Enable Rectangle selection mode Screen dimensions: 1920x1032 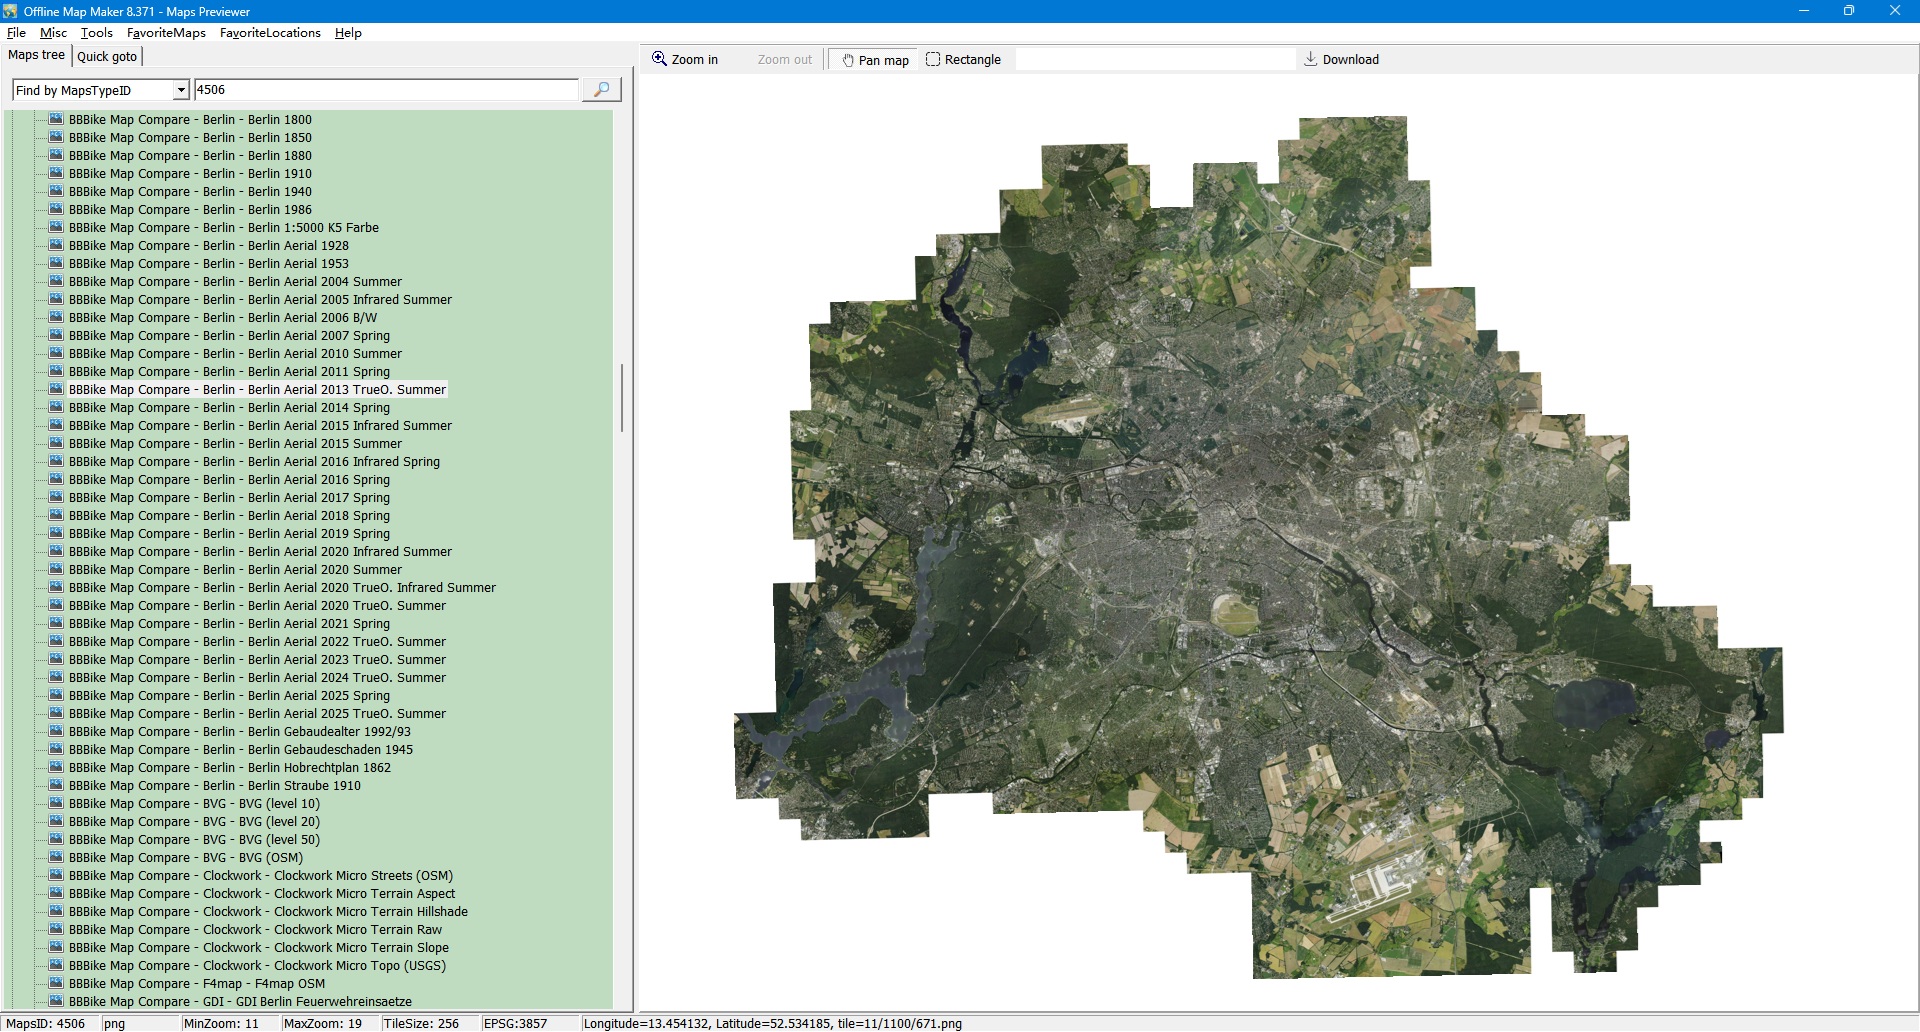(964, 60)
